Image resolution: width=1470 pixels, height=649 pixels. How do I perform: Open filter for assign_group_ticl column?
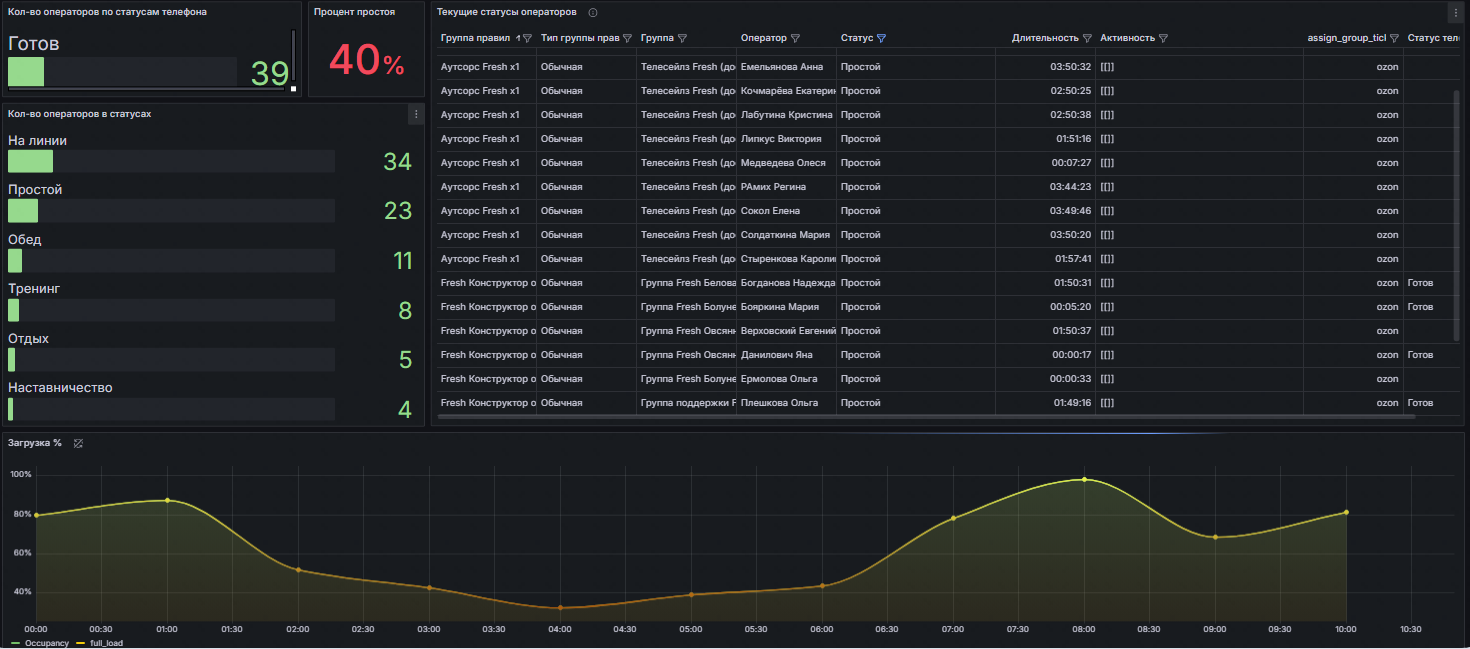pyautogui.click(x=1394, y=38)
